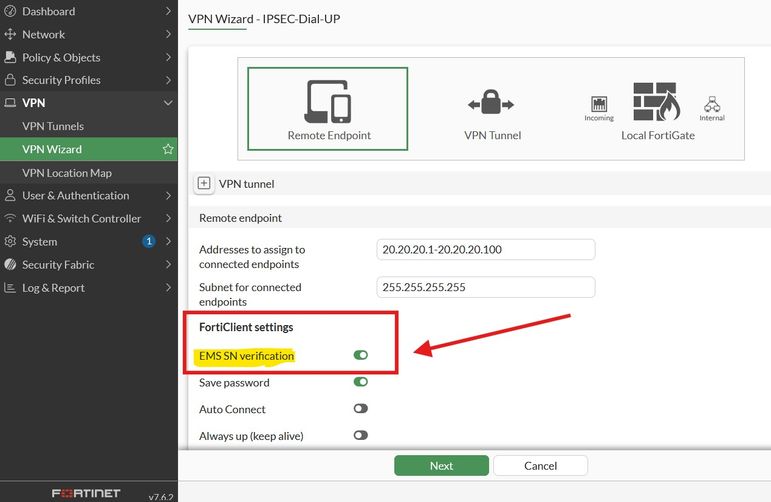The height and width of the screenshot is (502, 771).
Task: Click the Security Fabric icon
Action: click(x=10, y=265)
